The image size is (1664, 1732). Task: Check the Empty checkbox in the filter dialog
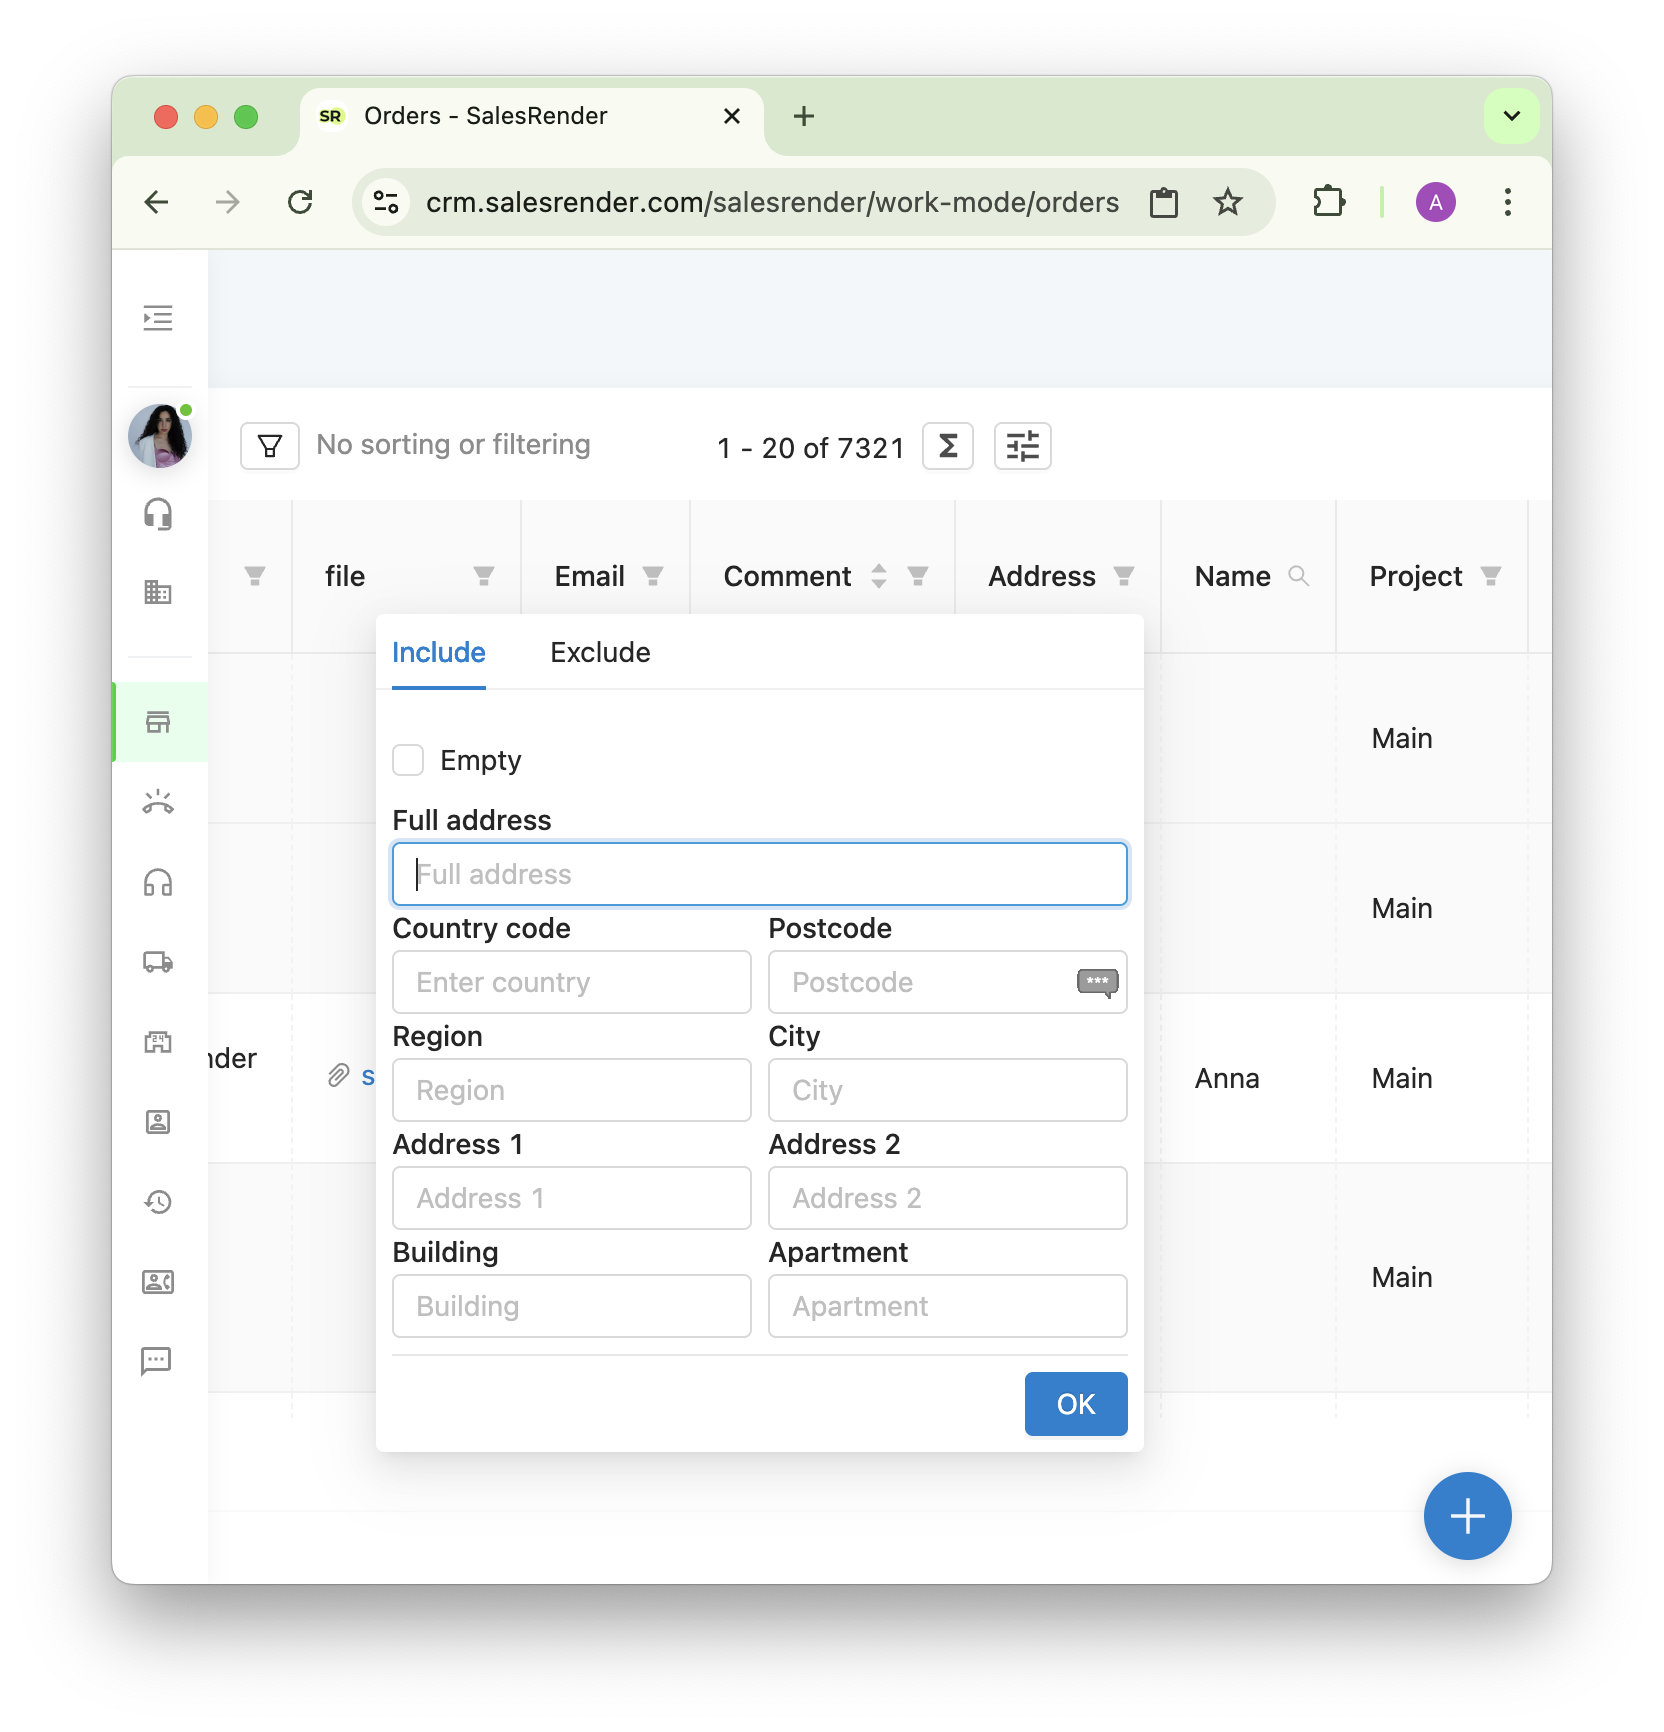[407, 760]
